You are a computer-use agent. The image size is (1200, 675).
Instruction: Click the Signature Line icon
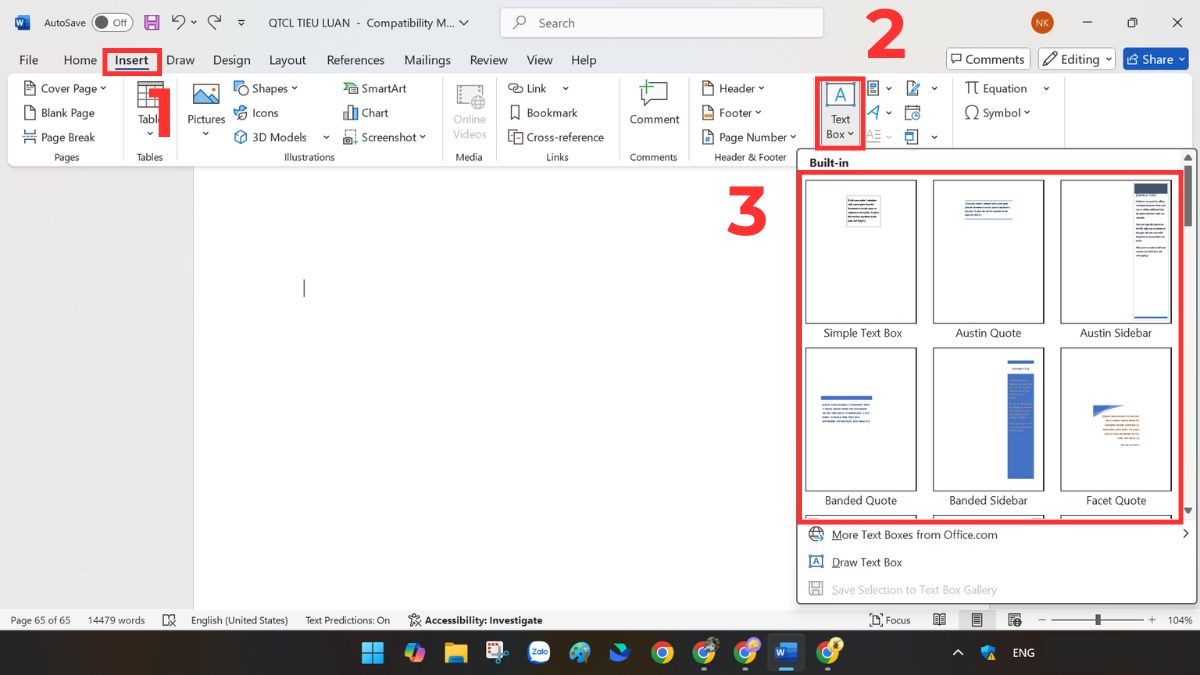[912, 88]
